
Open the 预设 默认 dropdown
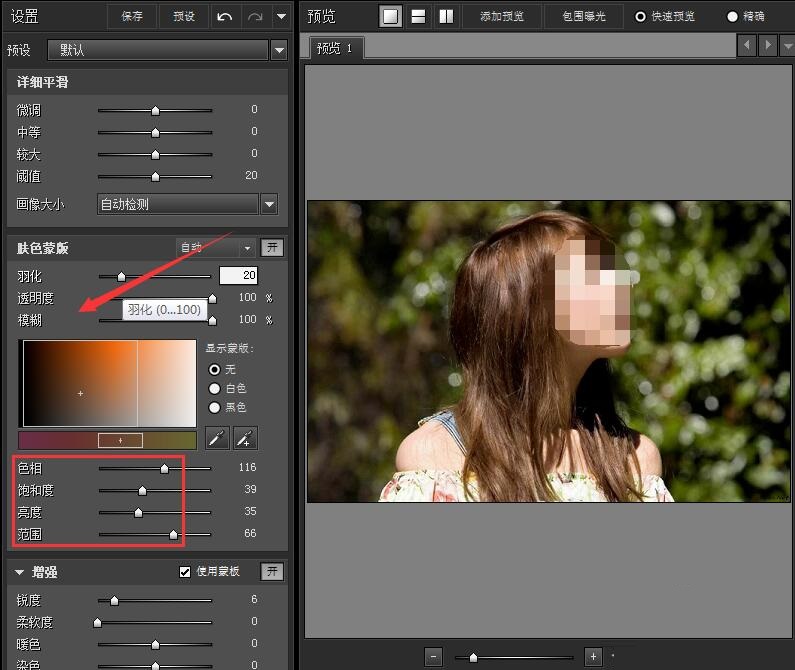[279, 50]
